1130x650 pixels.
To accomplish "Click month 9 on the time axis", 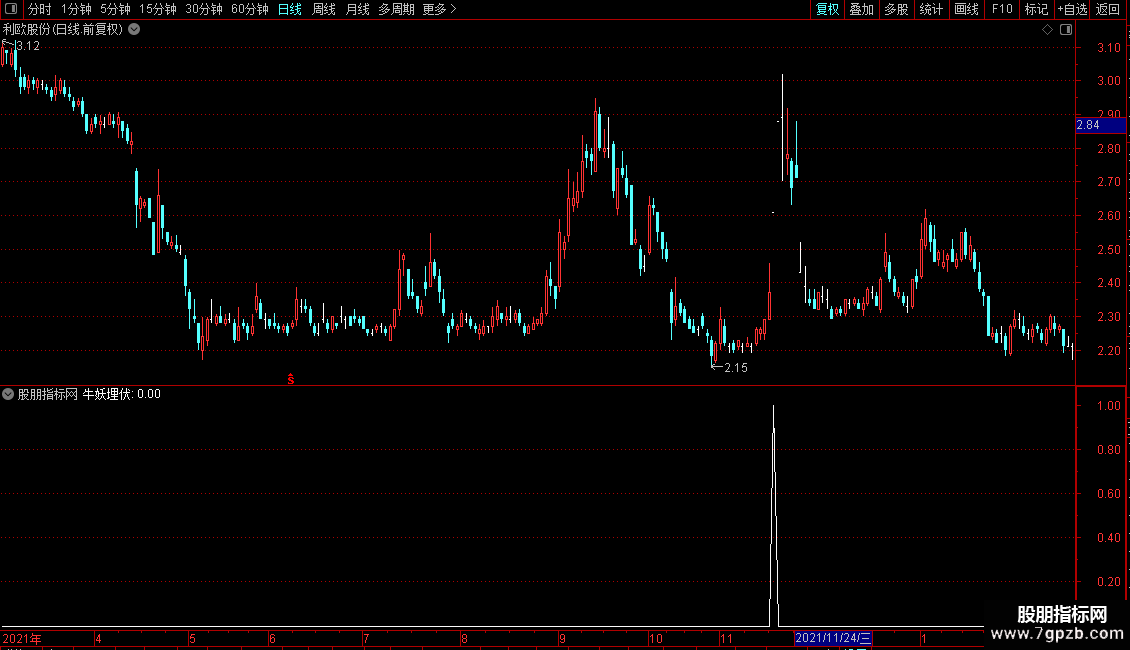I will tap(562, 638).
